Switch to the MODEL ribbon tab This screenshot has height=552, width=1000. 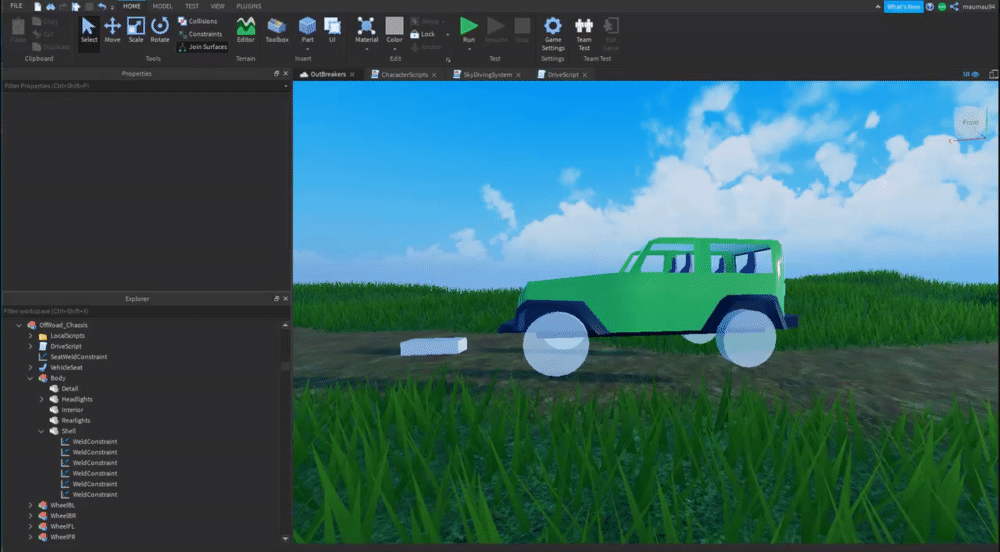tap(162, 6)
